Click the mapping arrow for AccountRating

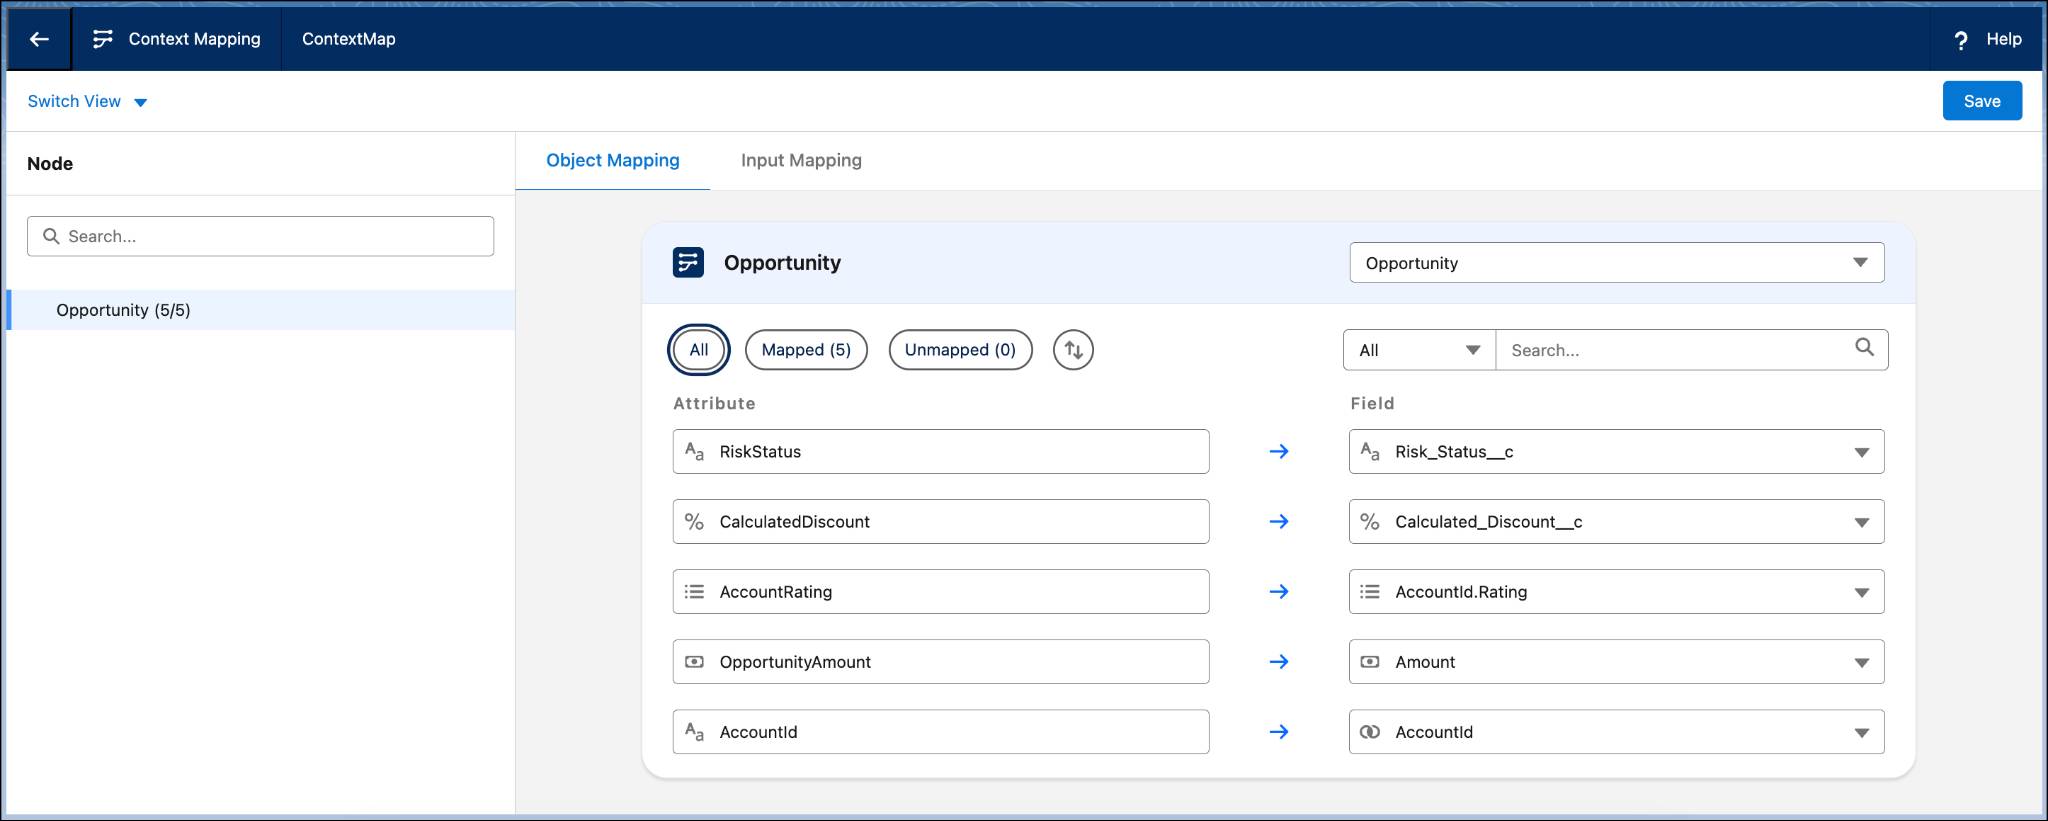(1279, 591)
